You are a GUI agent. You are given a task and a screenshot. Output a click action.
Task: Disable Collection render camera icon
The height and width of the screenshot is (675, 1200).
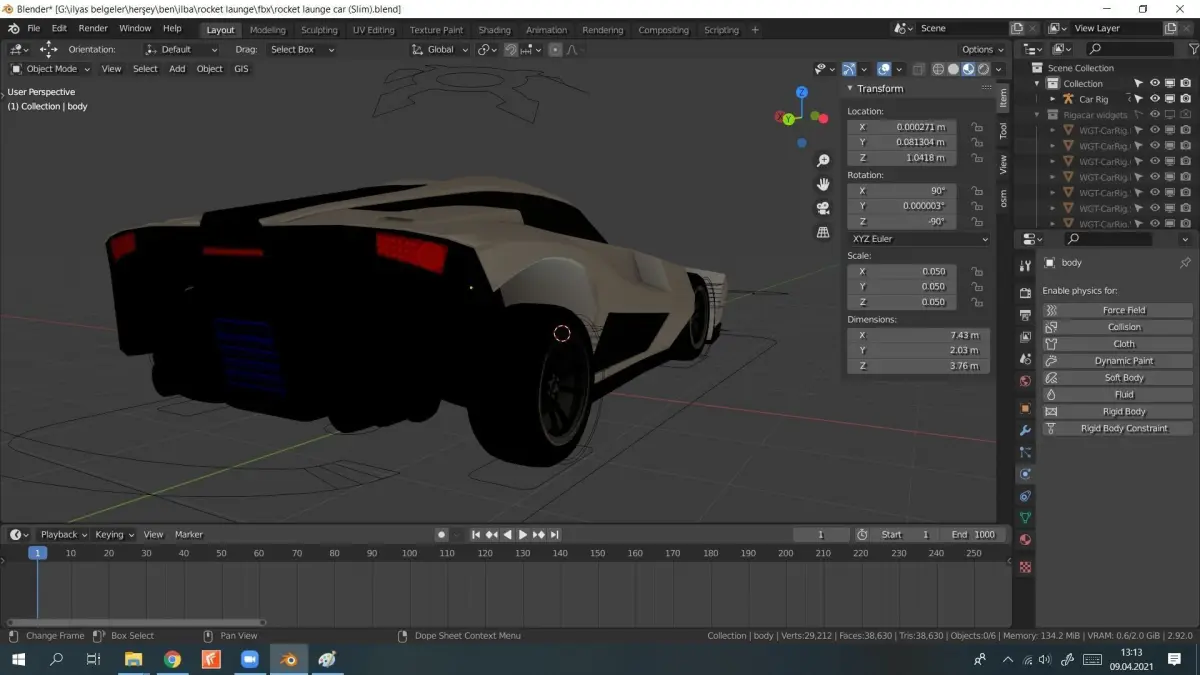click(x=1185, y=83)
